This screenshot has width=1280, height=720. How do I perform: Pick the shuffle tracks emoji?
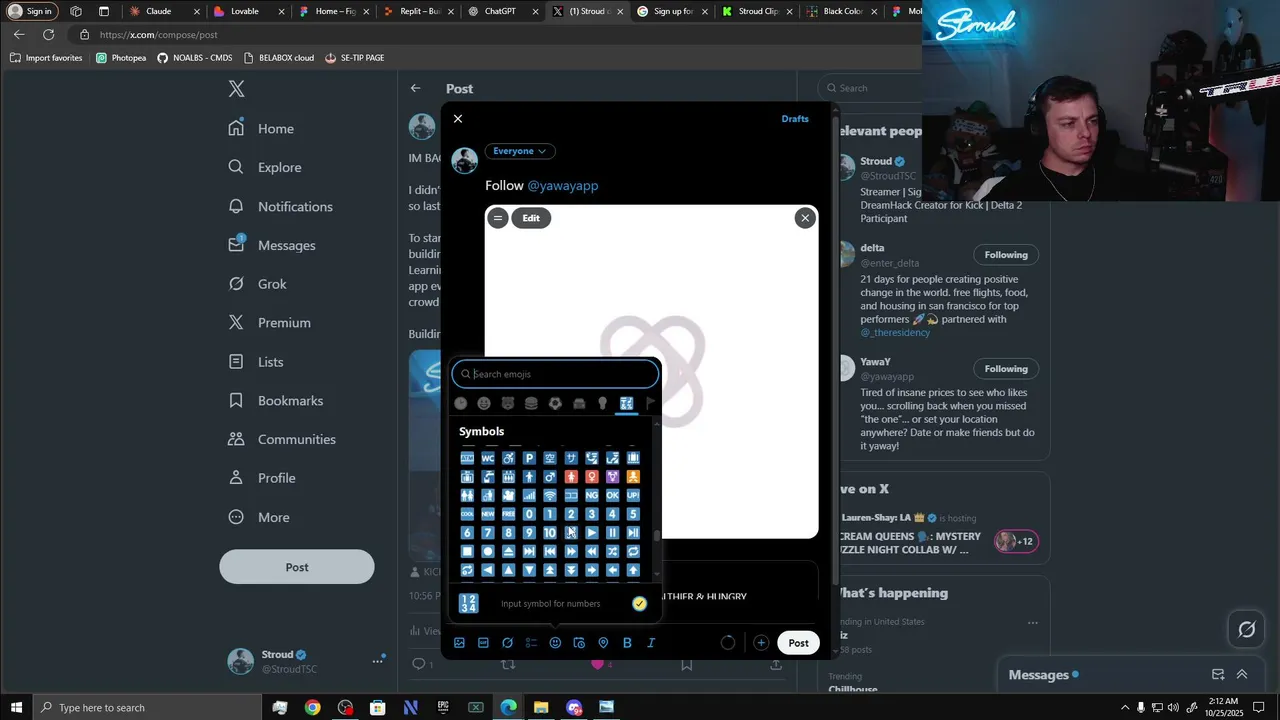[x=612, y=551]
